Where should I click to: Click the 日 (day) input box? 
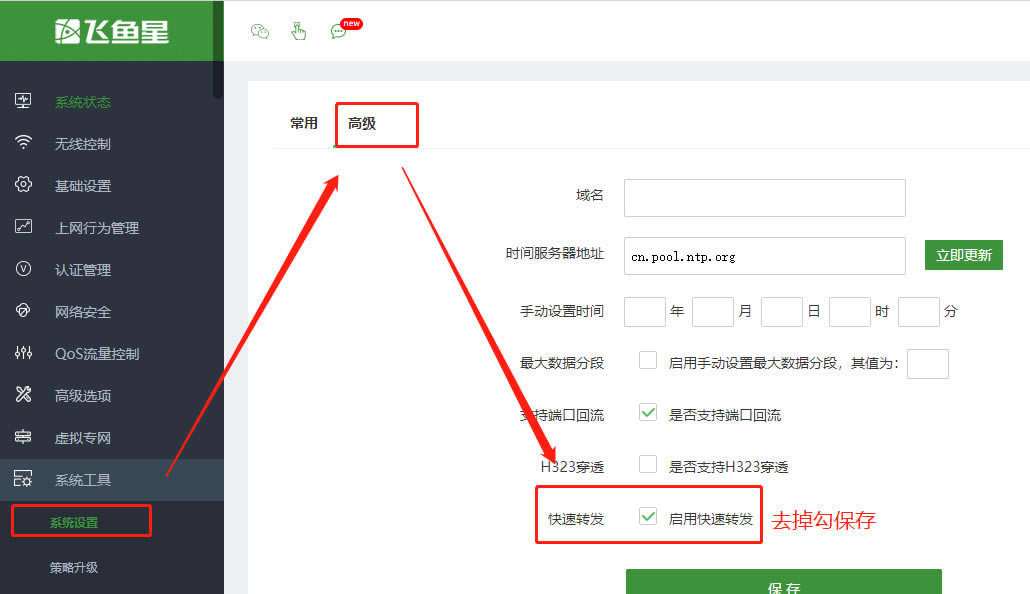click(782, 311)
